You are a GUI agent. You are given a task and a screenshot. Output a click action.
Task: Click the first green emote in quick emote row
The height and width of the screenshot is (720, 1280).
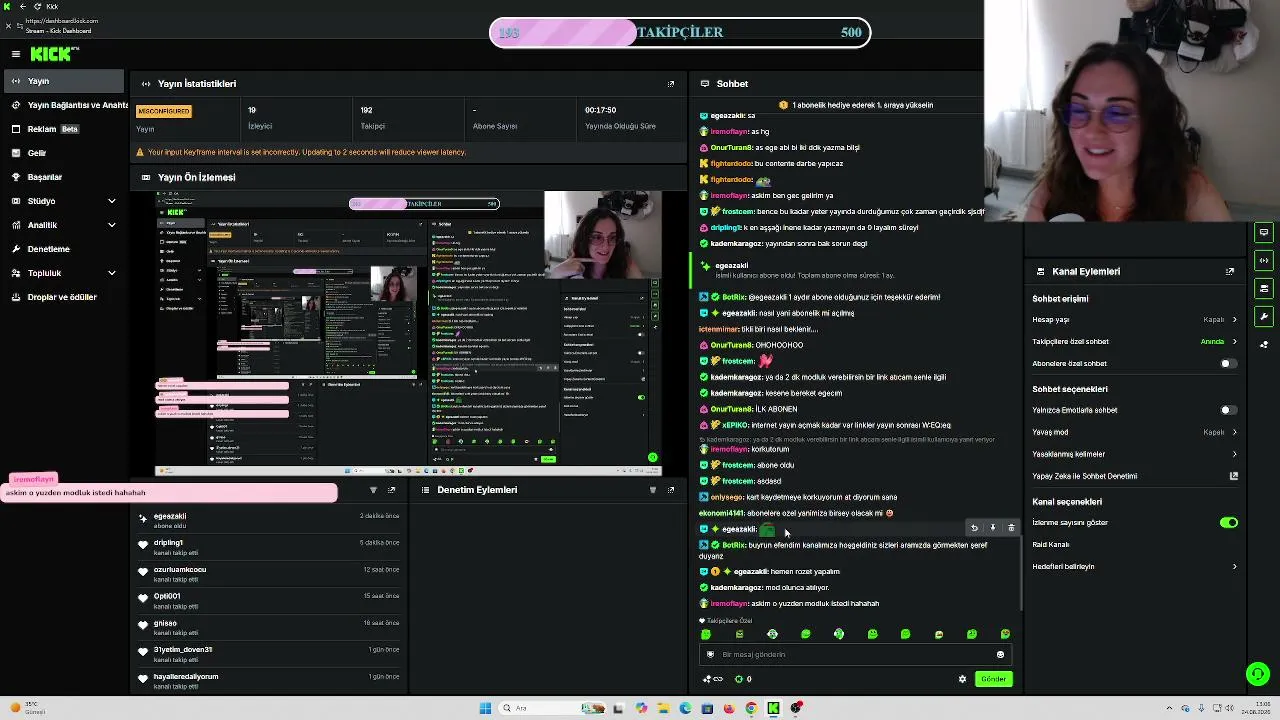(706, 634)
